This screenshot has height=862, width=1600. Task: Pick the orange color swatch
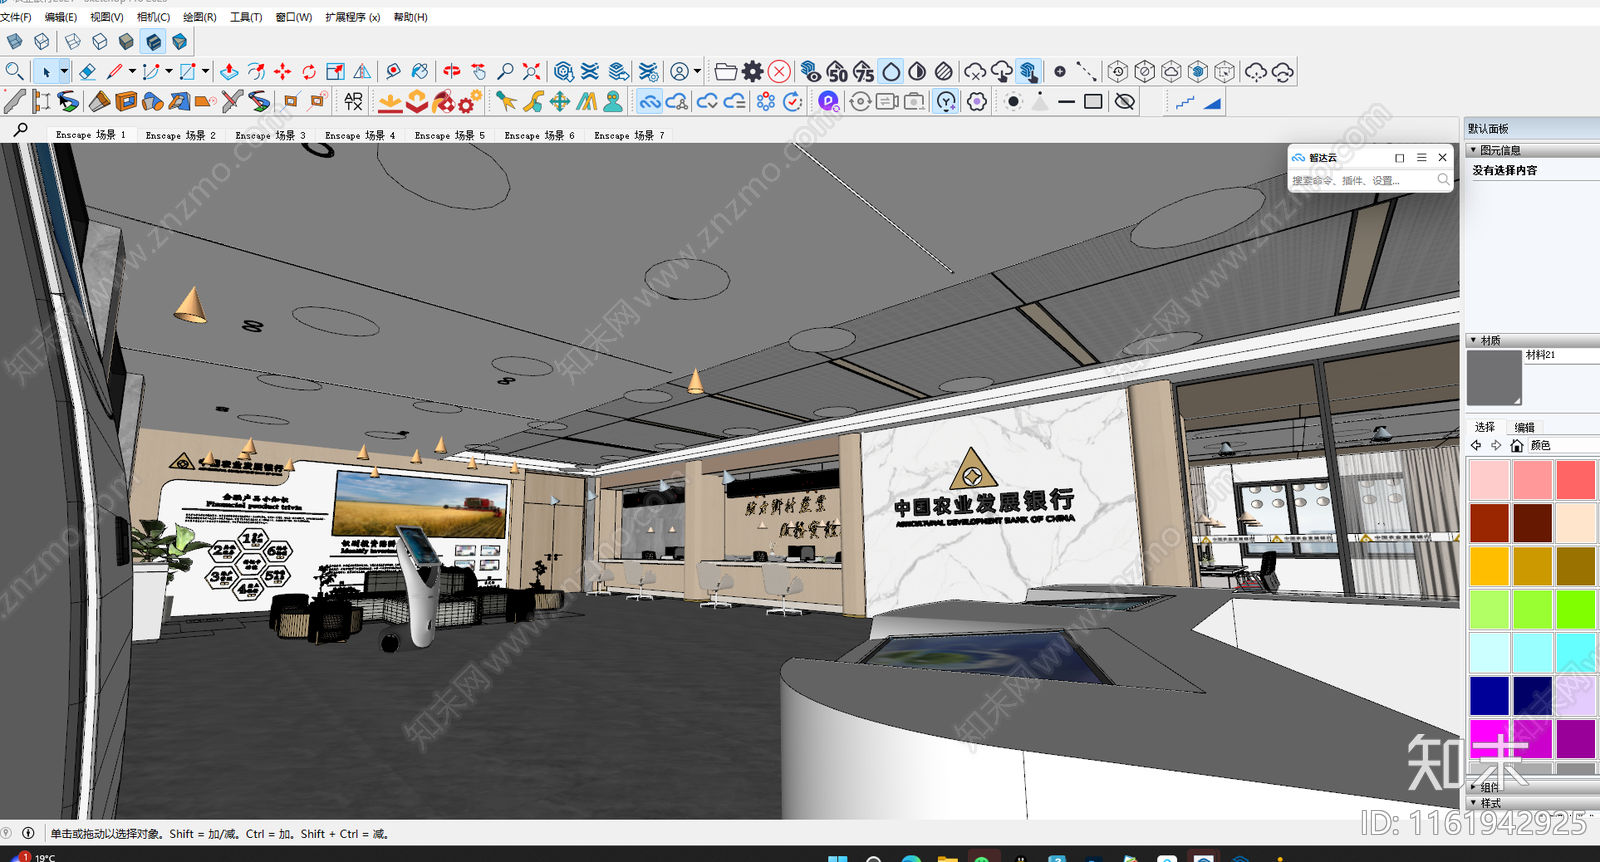click(x=1489, y=566)
